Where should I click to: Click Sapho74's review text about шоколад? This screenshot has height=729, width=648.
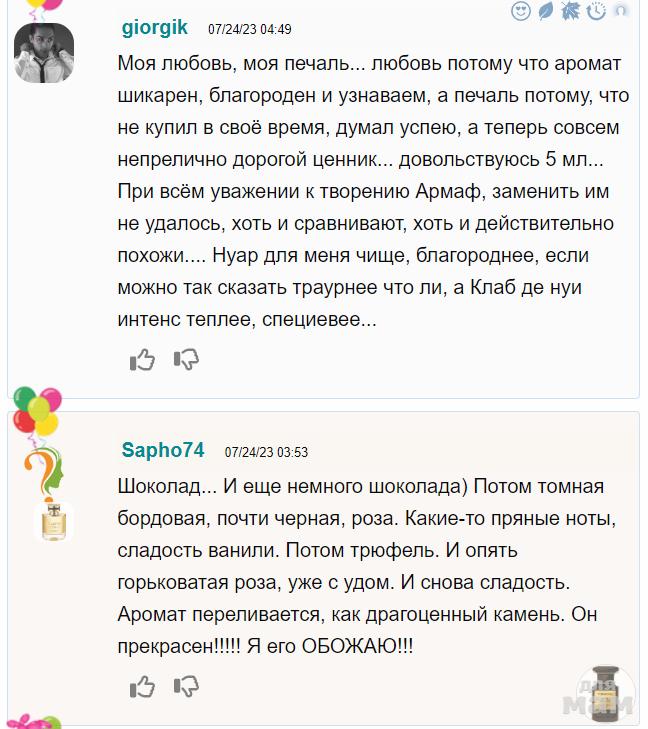(x=369, y=566)
